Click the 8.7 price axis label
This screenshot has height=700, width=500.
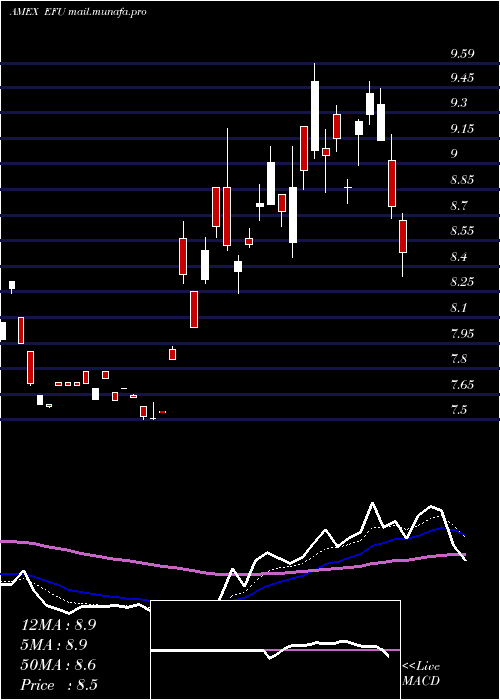[459, 206]
